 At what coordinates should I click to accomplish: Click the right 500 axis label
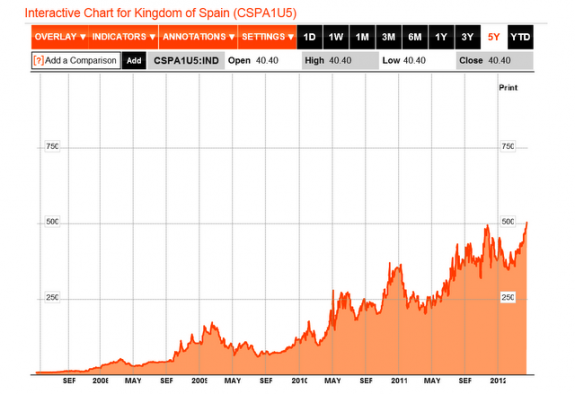(x=508, y=222)
